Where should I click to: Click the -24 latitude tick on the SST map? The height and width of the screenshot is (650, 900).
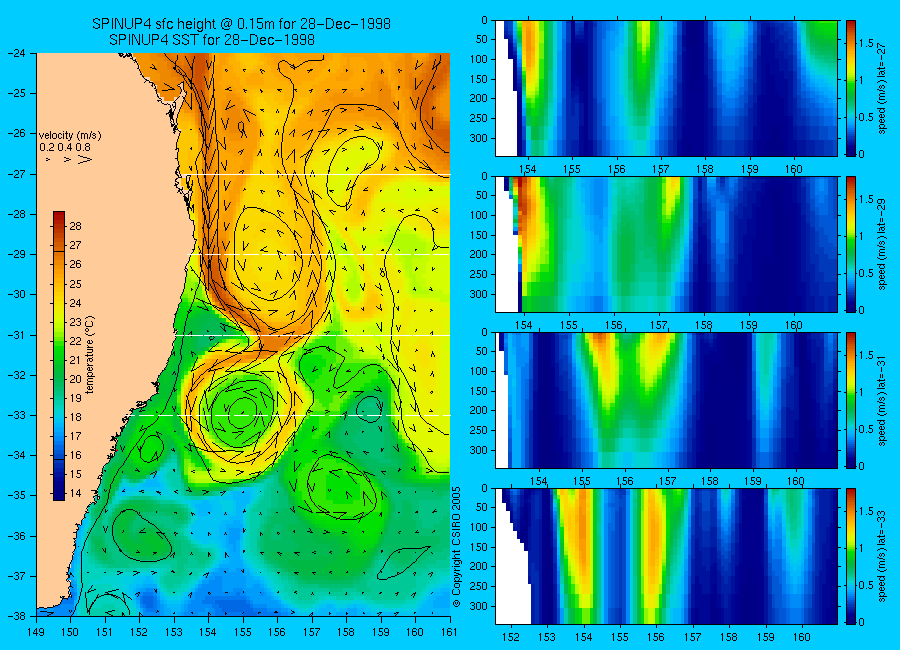pos(17,53)
